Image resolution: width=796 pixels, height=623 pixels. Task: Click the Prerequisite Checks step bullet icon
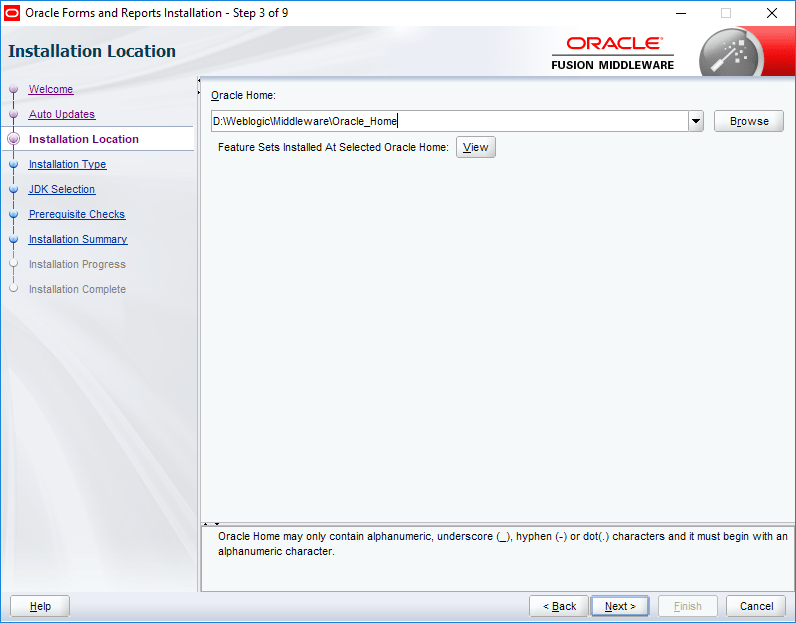[14, 214]
